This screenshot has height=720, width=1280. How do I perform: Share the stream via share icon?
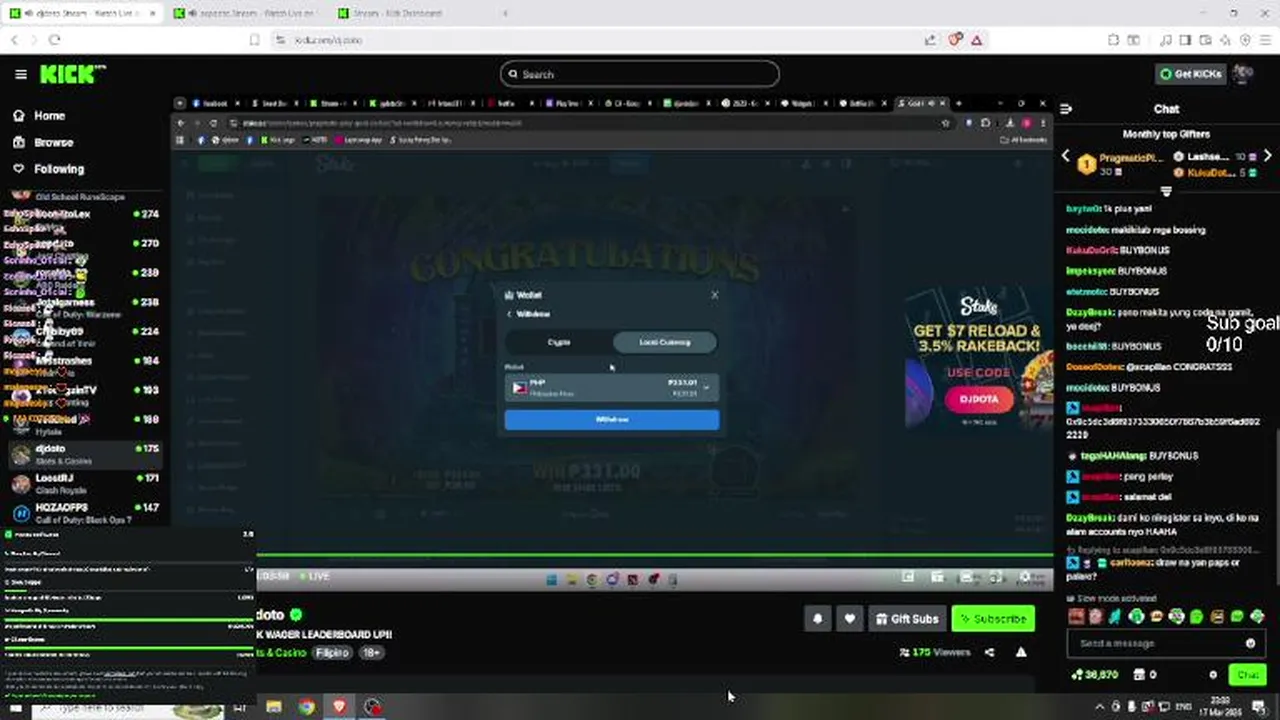coord(989,652)
